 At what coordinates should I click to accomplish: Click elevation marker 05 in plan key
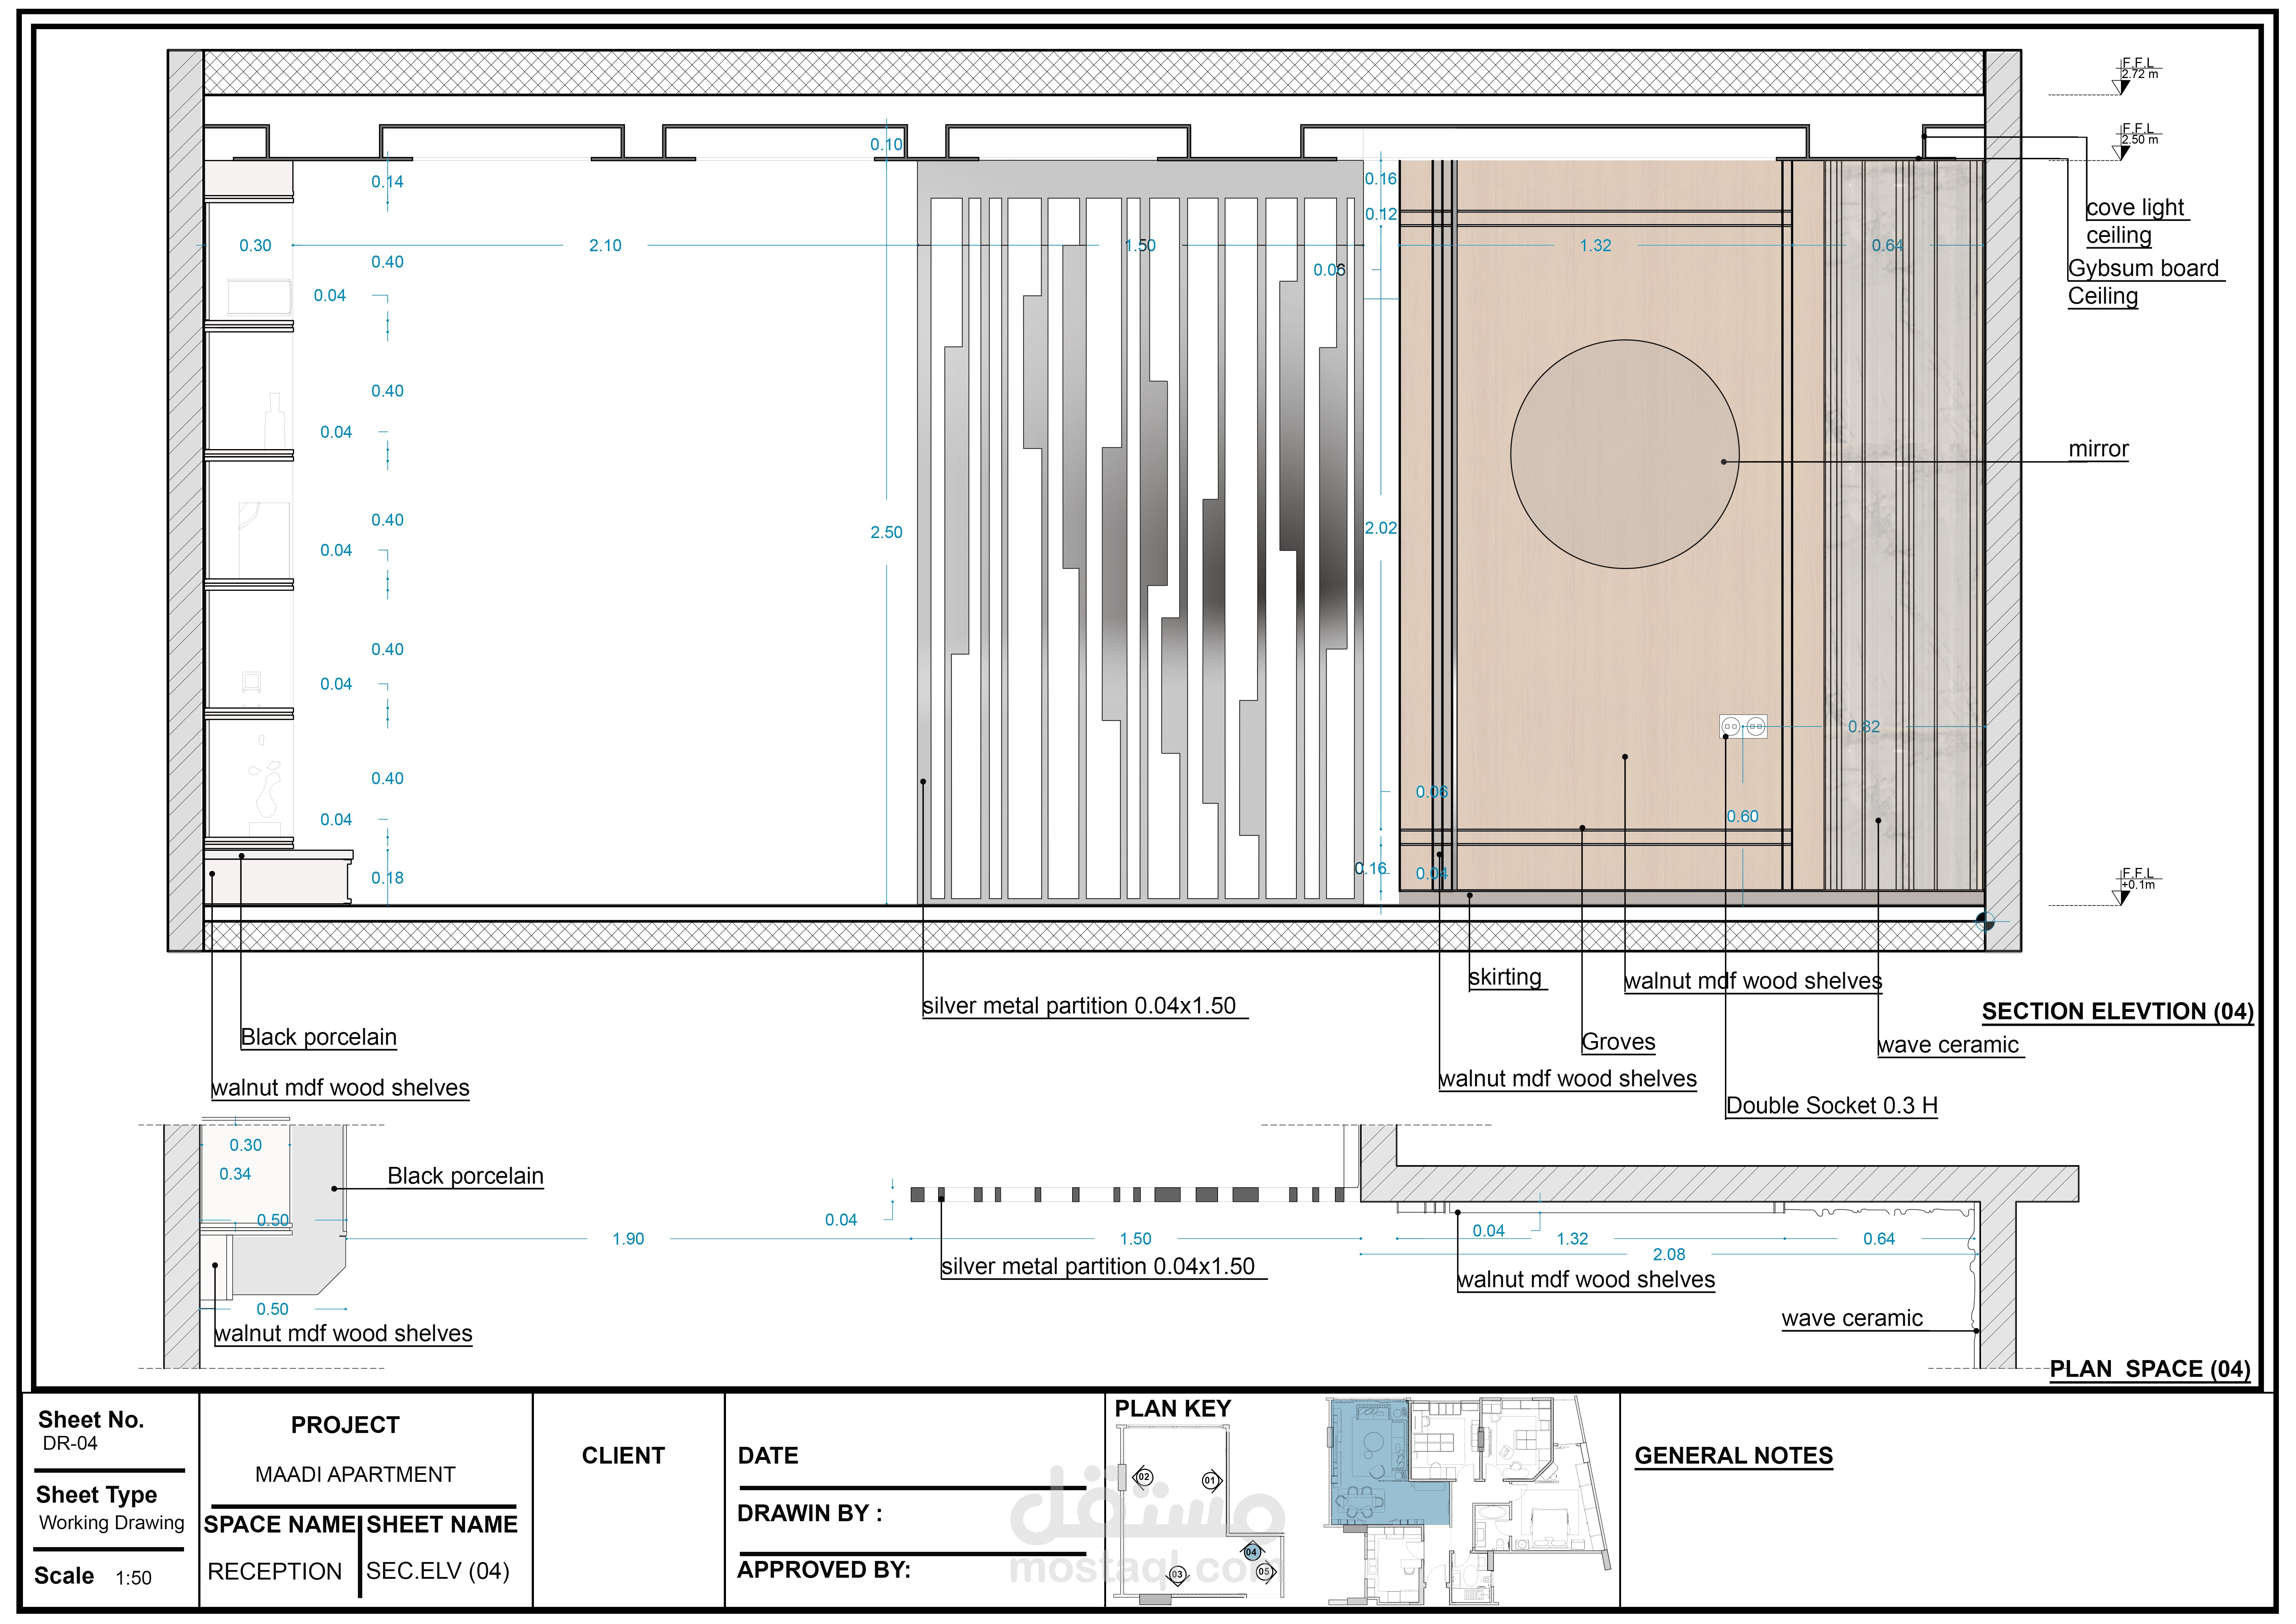pyautogui.click(x=1264, y=1571)
